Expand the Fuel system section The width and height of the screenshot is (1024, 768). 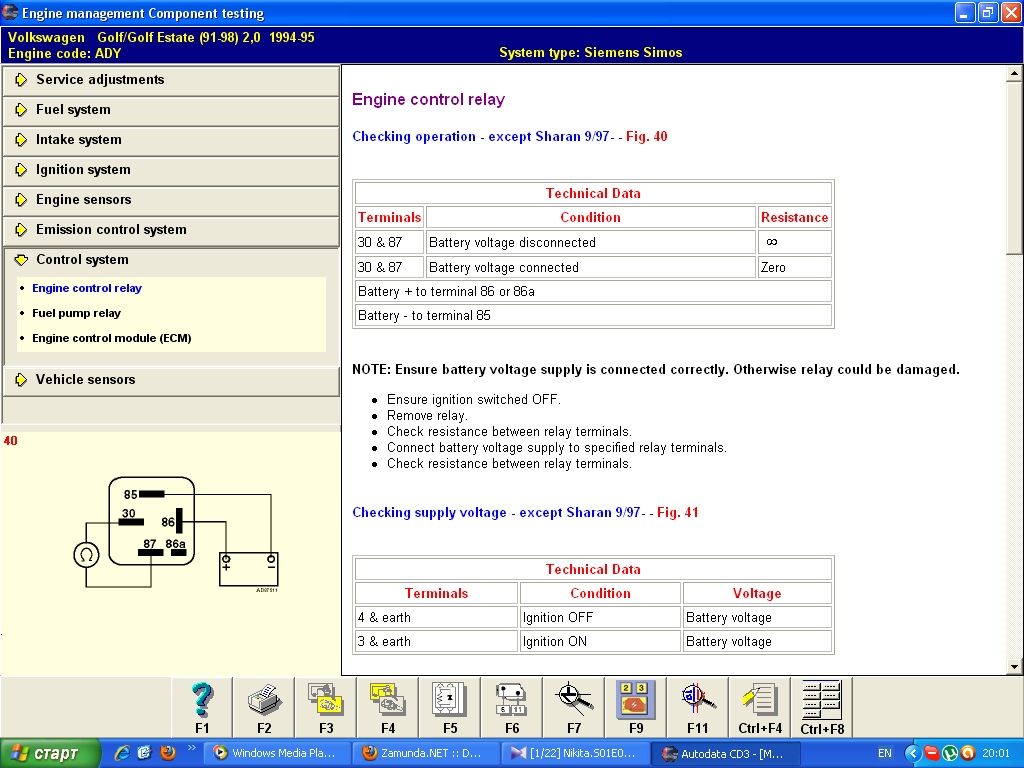point(73,110)
